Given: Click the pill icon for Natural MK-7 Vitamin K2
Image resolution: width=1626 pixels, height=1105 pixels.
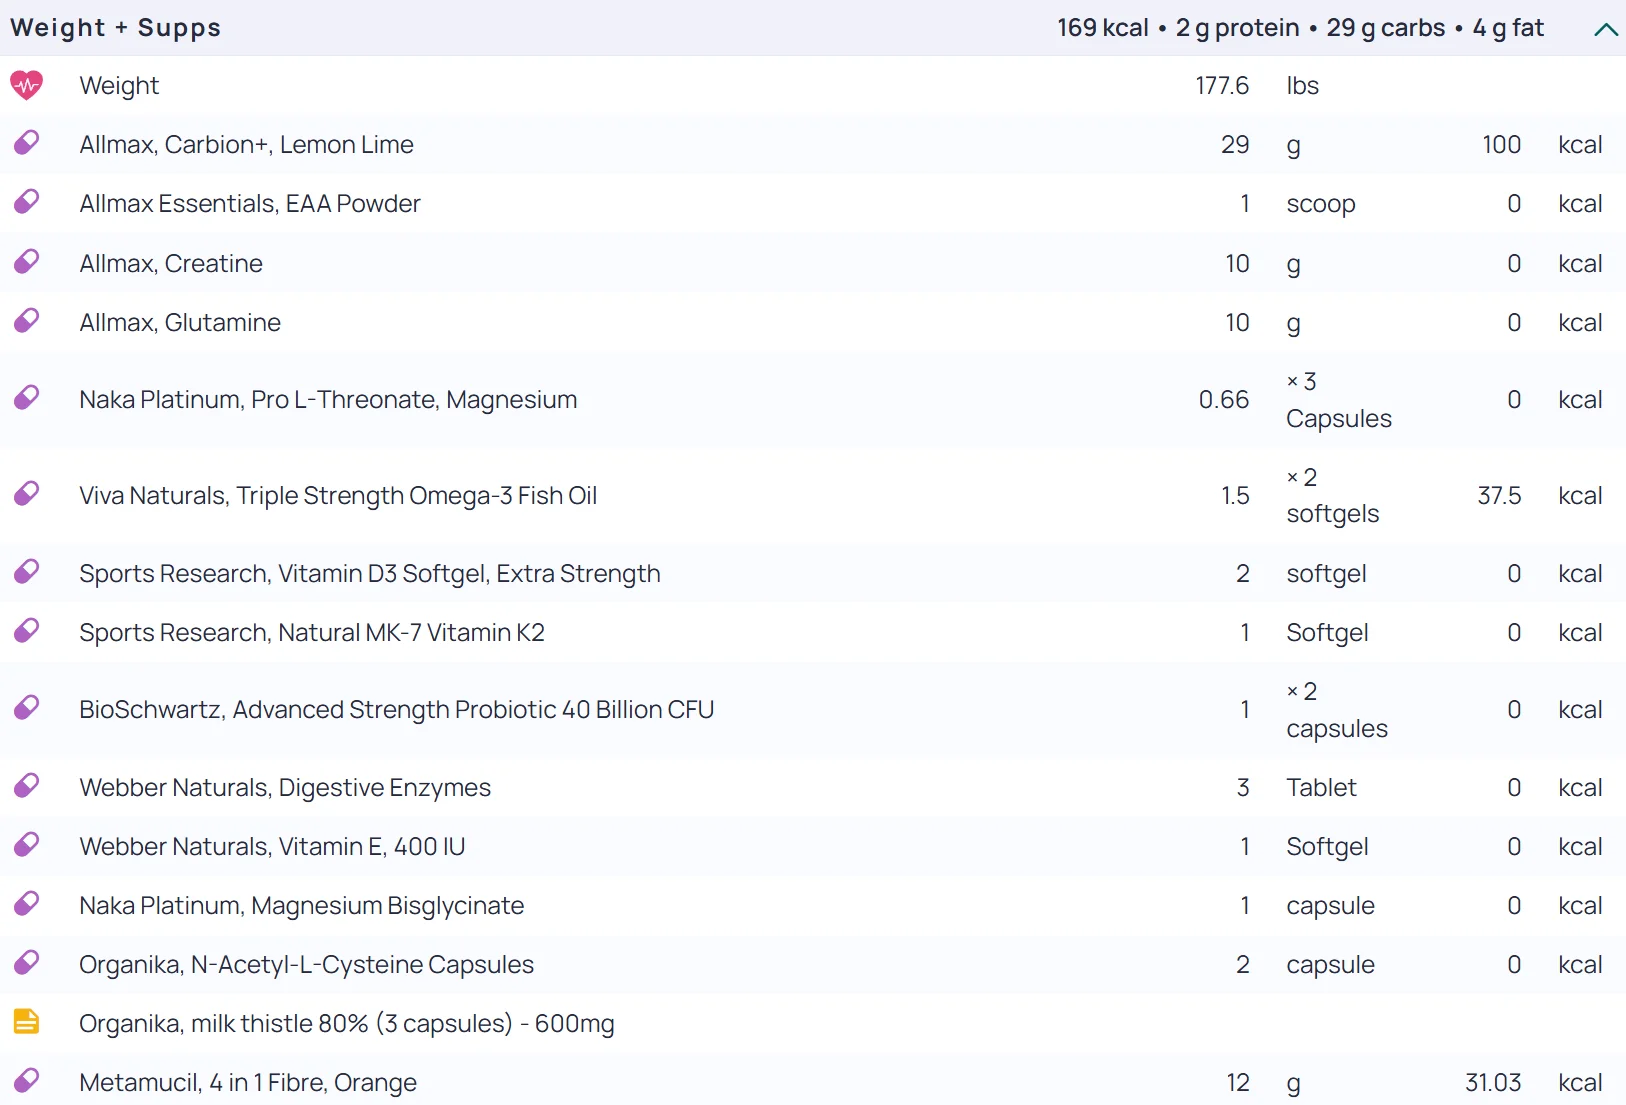Looking at the screenshot, I should (27, 632).
